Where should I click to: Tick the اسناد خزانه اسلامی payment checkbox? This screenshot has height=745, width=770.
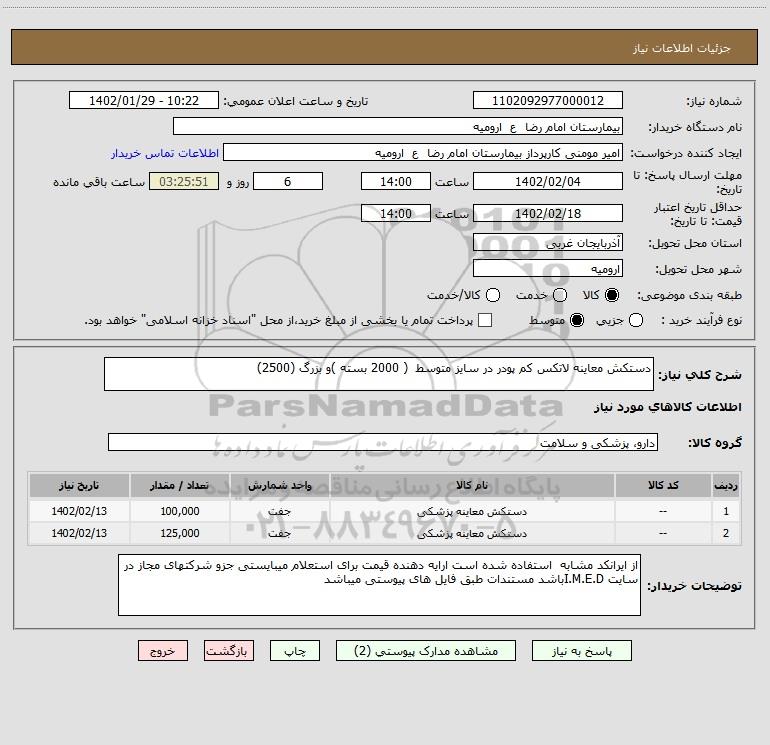[485, 320]
